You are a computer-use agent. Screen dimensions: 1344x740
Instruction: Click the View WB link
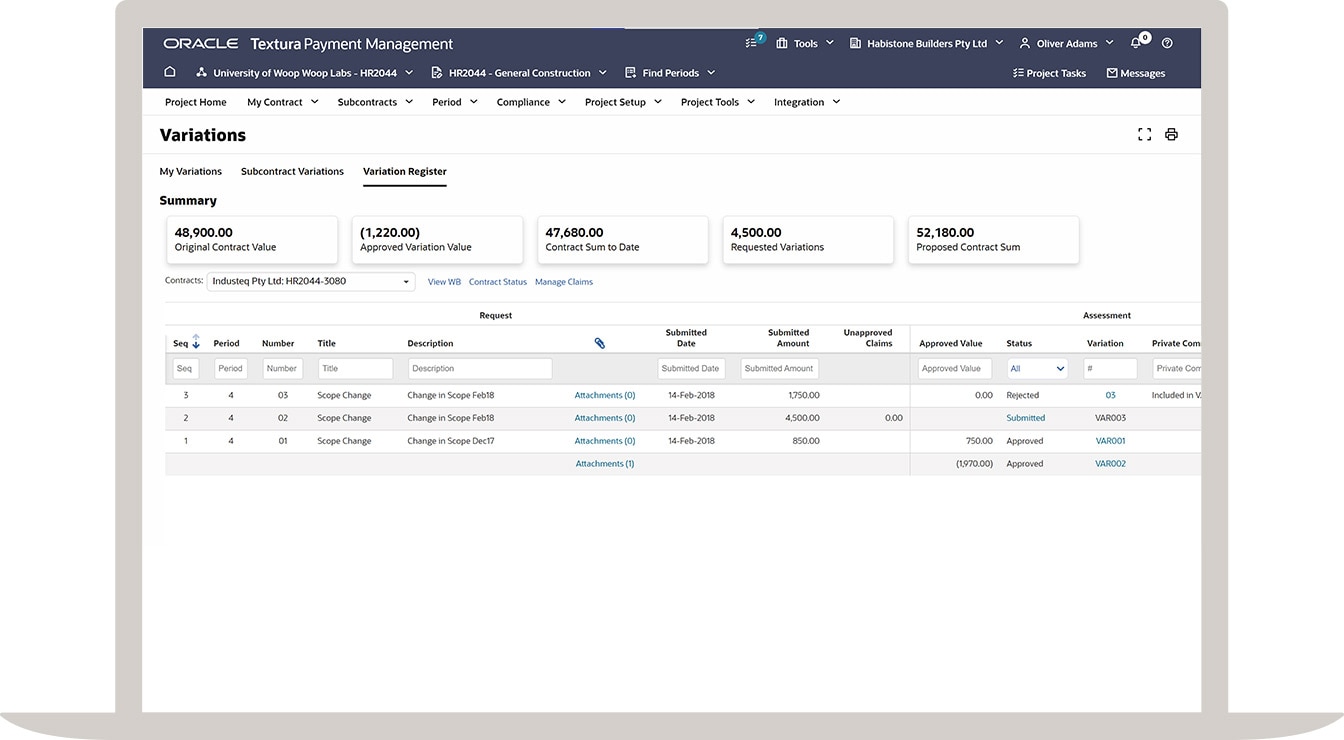tap(443, 281)
